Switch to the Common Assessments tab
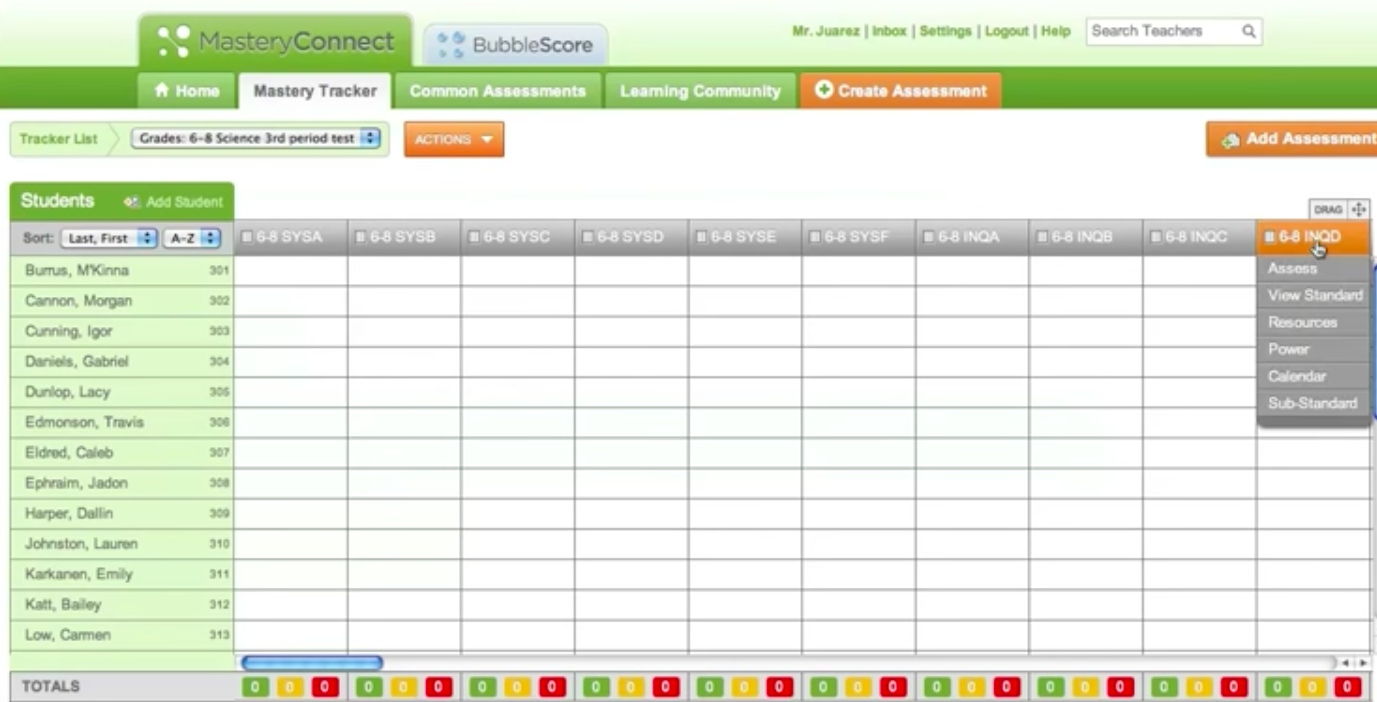1377x702 pixels. coord(497,91)
